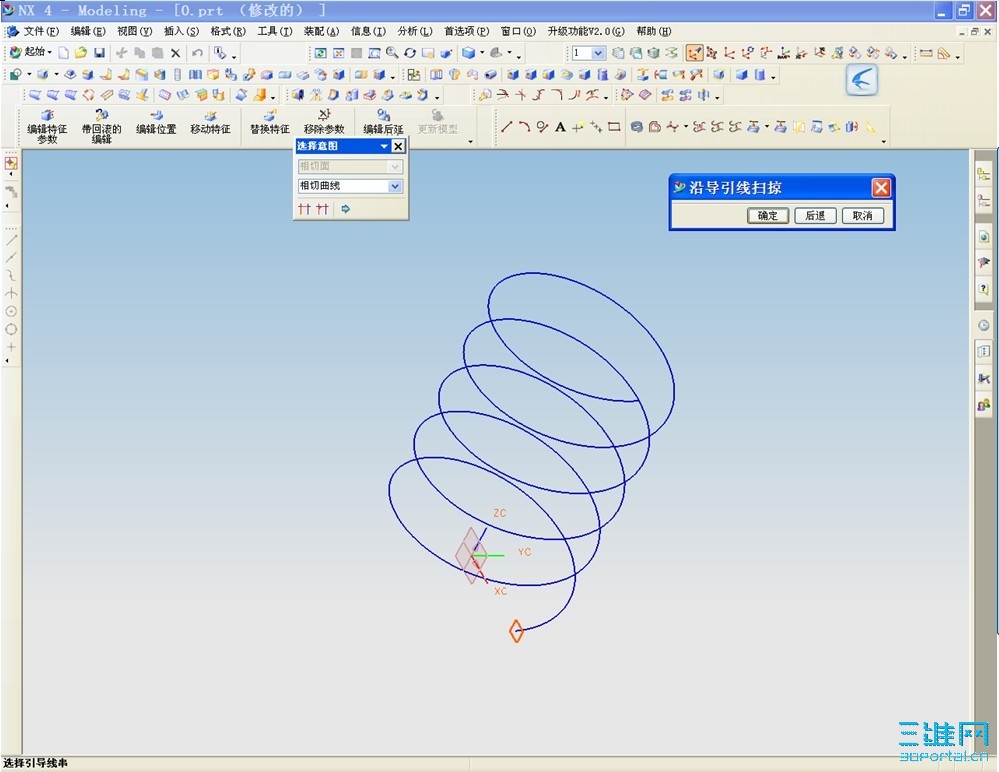Open a part with the Open folder icon
The width and height of the screenshot is (999, 772).
tap(81, 53)
